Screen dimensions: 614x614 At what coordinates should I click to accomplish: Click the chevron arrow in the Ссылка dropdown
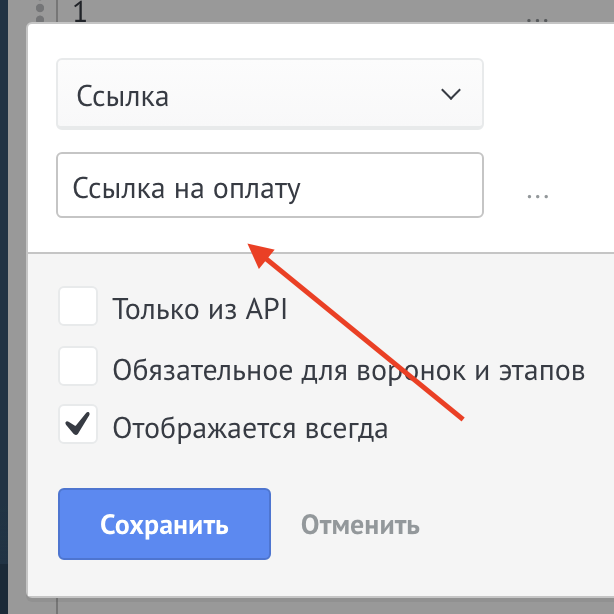pyautogui.click(x=451, y=95)
